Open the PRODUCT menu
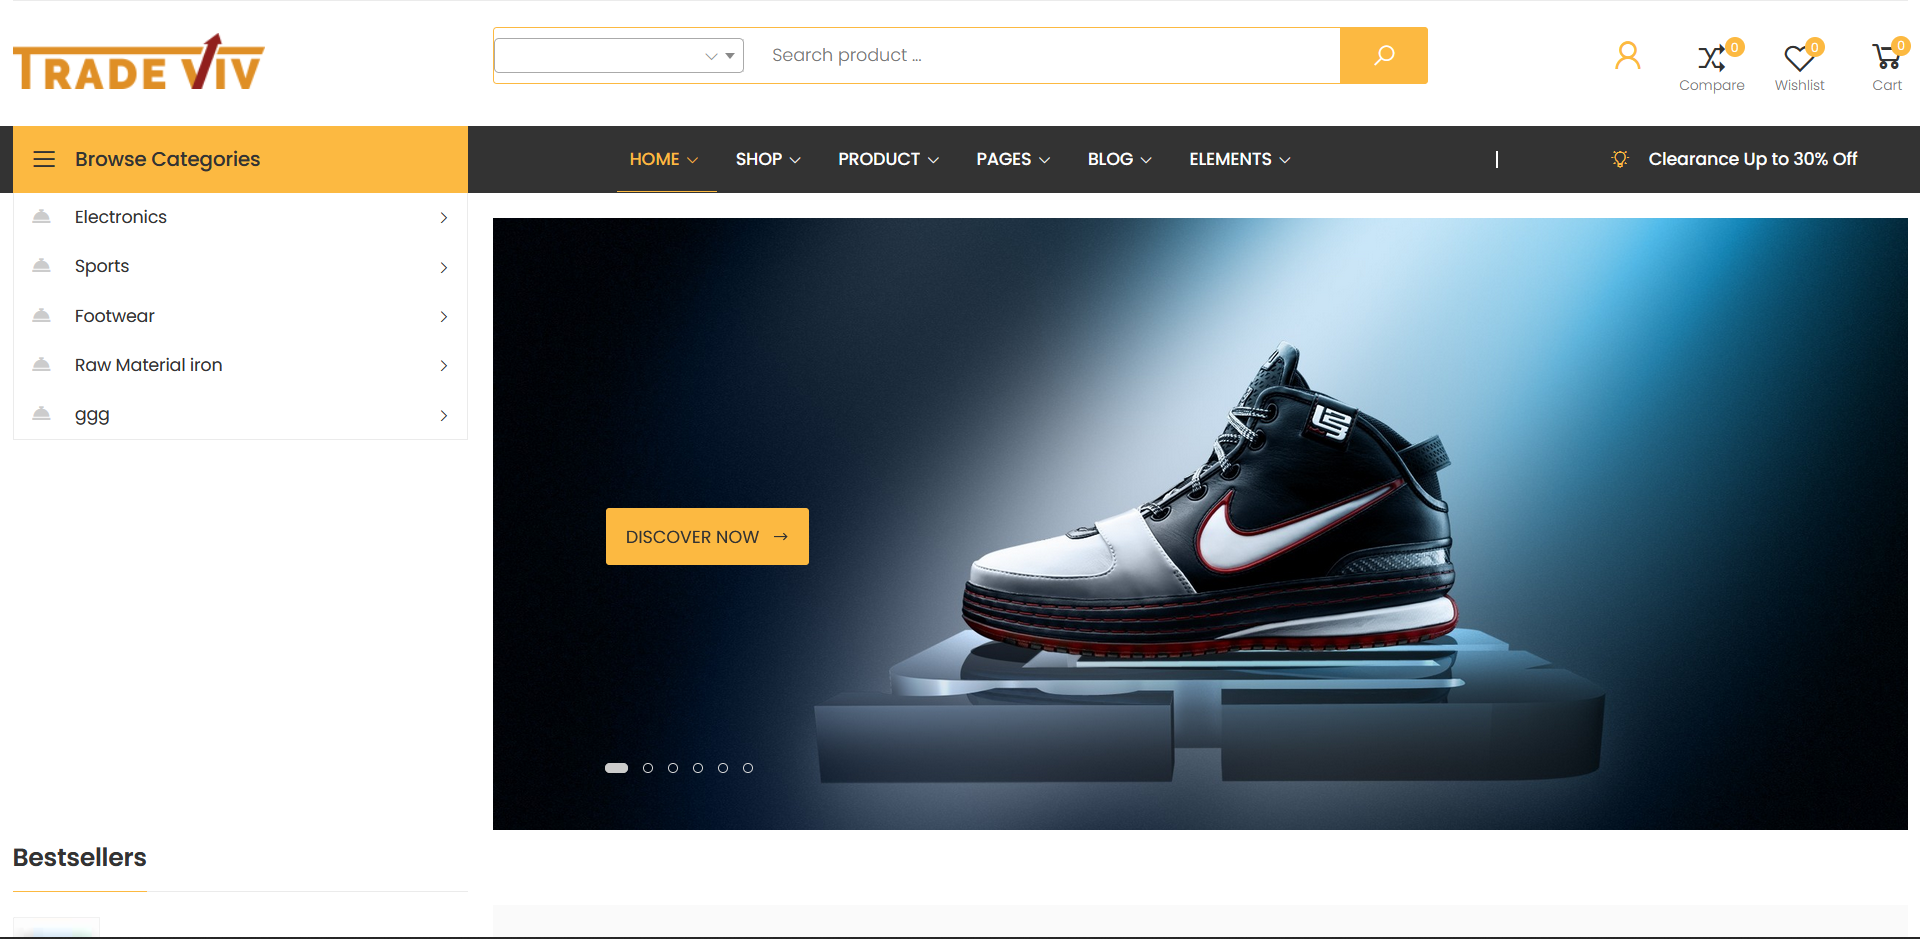 pyautogui.click(x=888, y=159)
